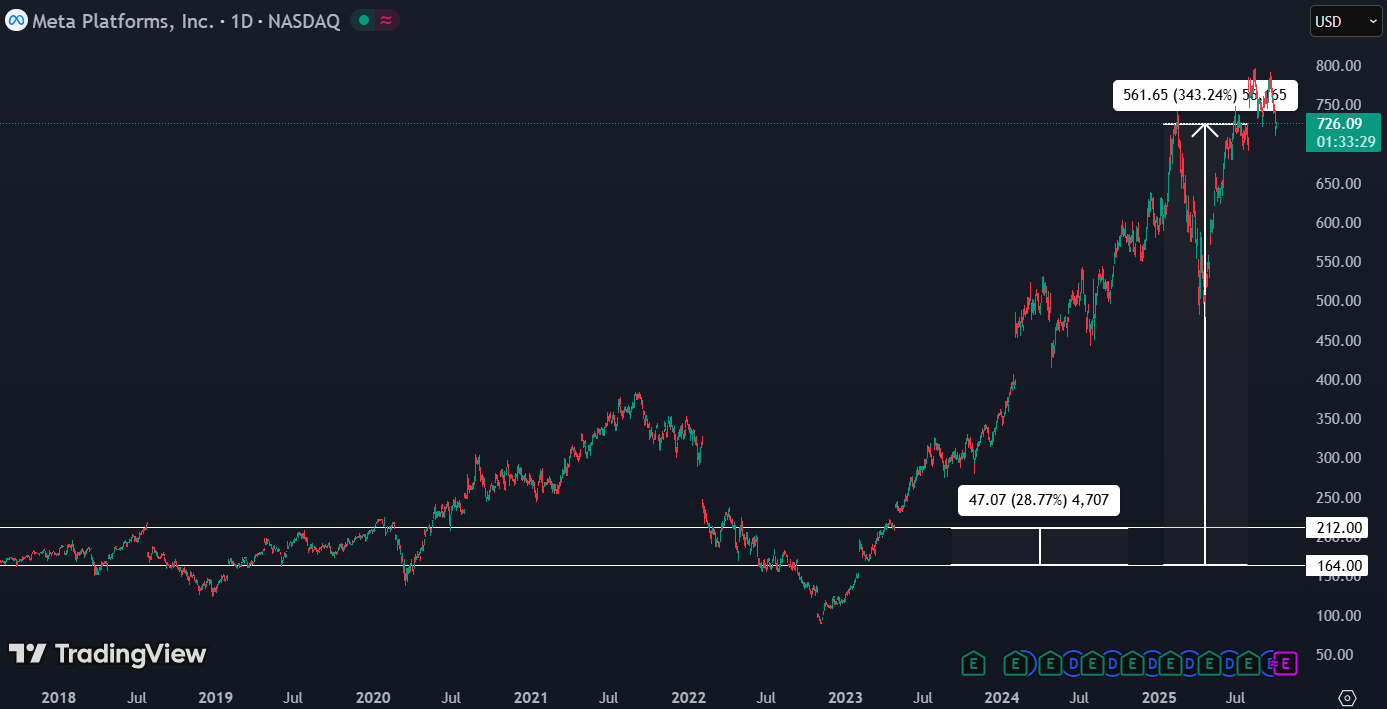Screen dimensions: 1387x709
Task: Open the USD currency dropdown
Action: pos(1345,21)
